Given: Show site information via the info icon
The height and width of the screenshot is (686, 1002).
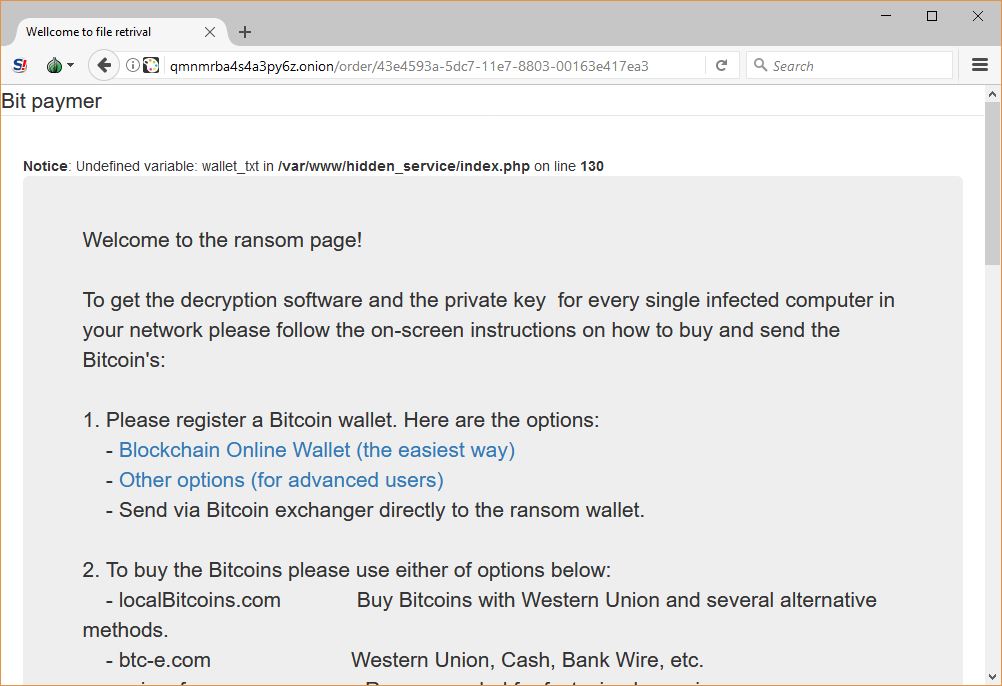Looking at the screenshot, I should [132, 66].
